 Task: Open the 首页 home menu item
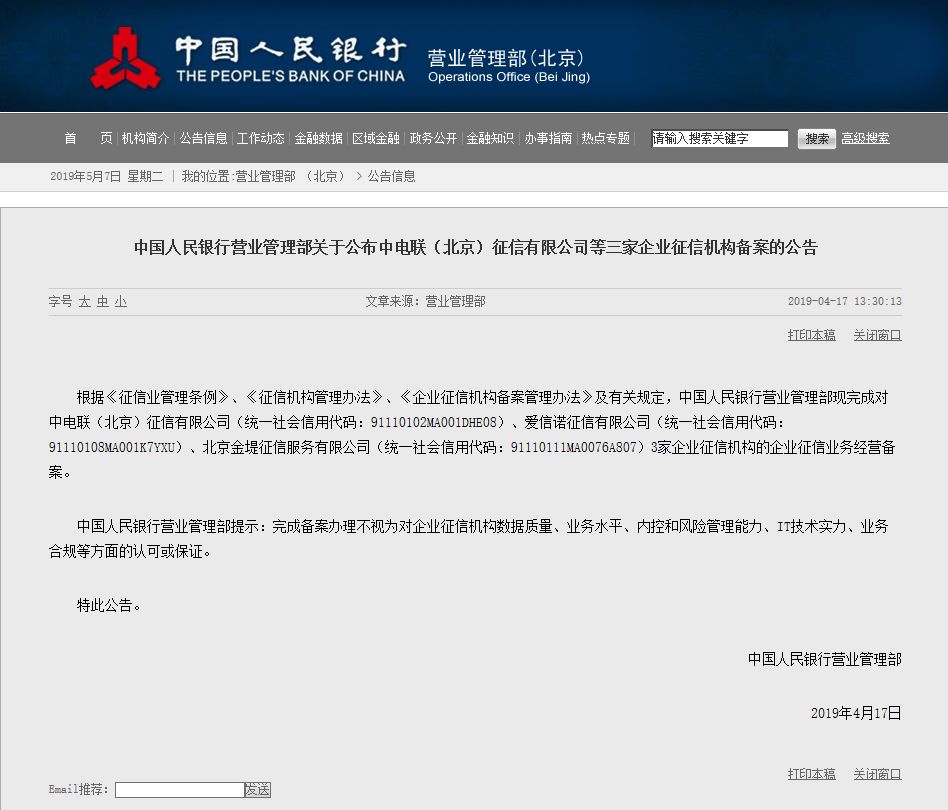tap(88, 138)
